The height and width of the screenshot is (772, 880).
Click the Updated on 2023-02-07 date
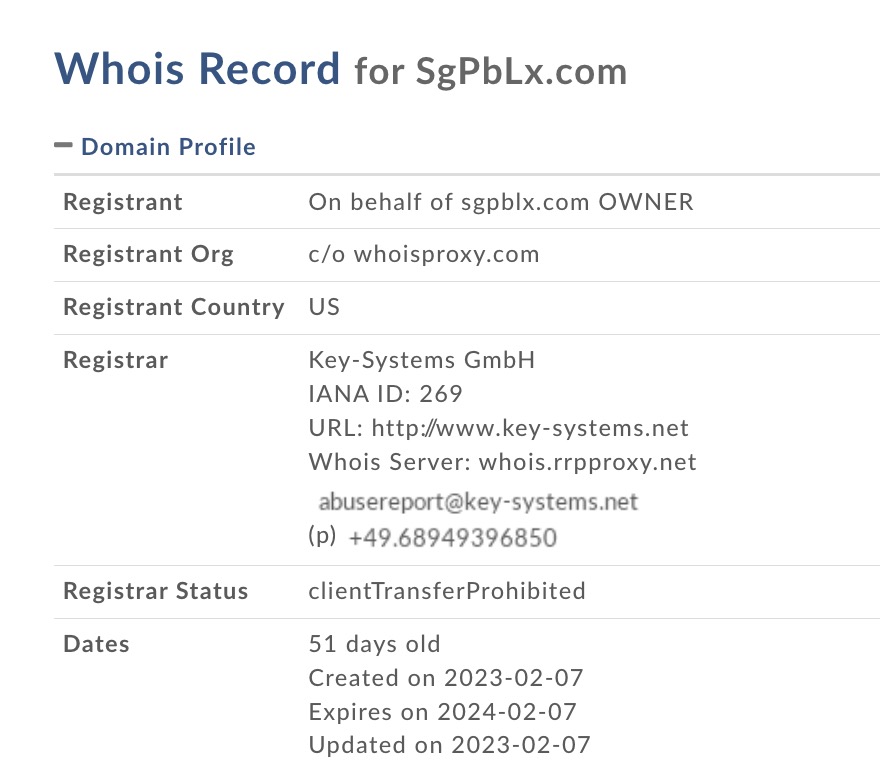(x=450, y=745)
